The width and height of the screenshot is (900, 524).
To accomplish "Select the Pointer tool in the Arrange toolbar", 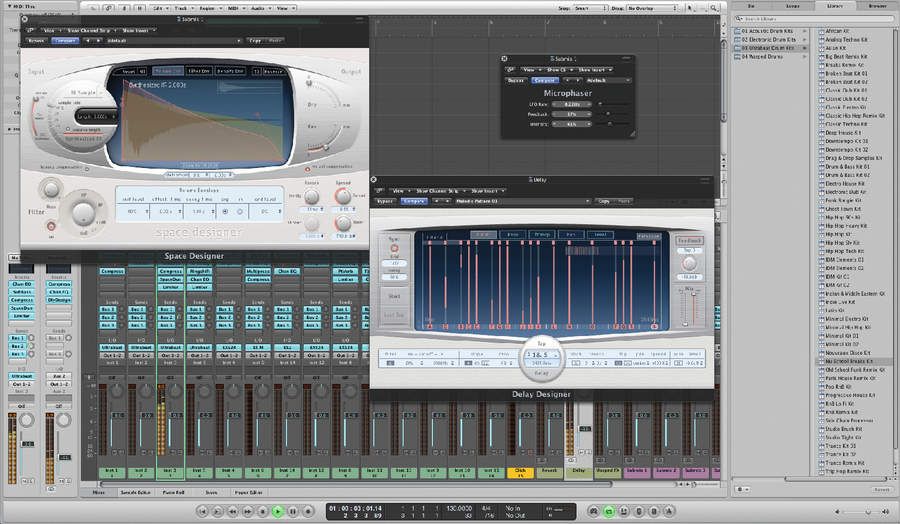I will point(690,9).
